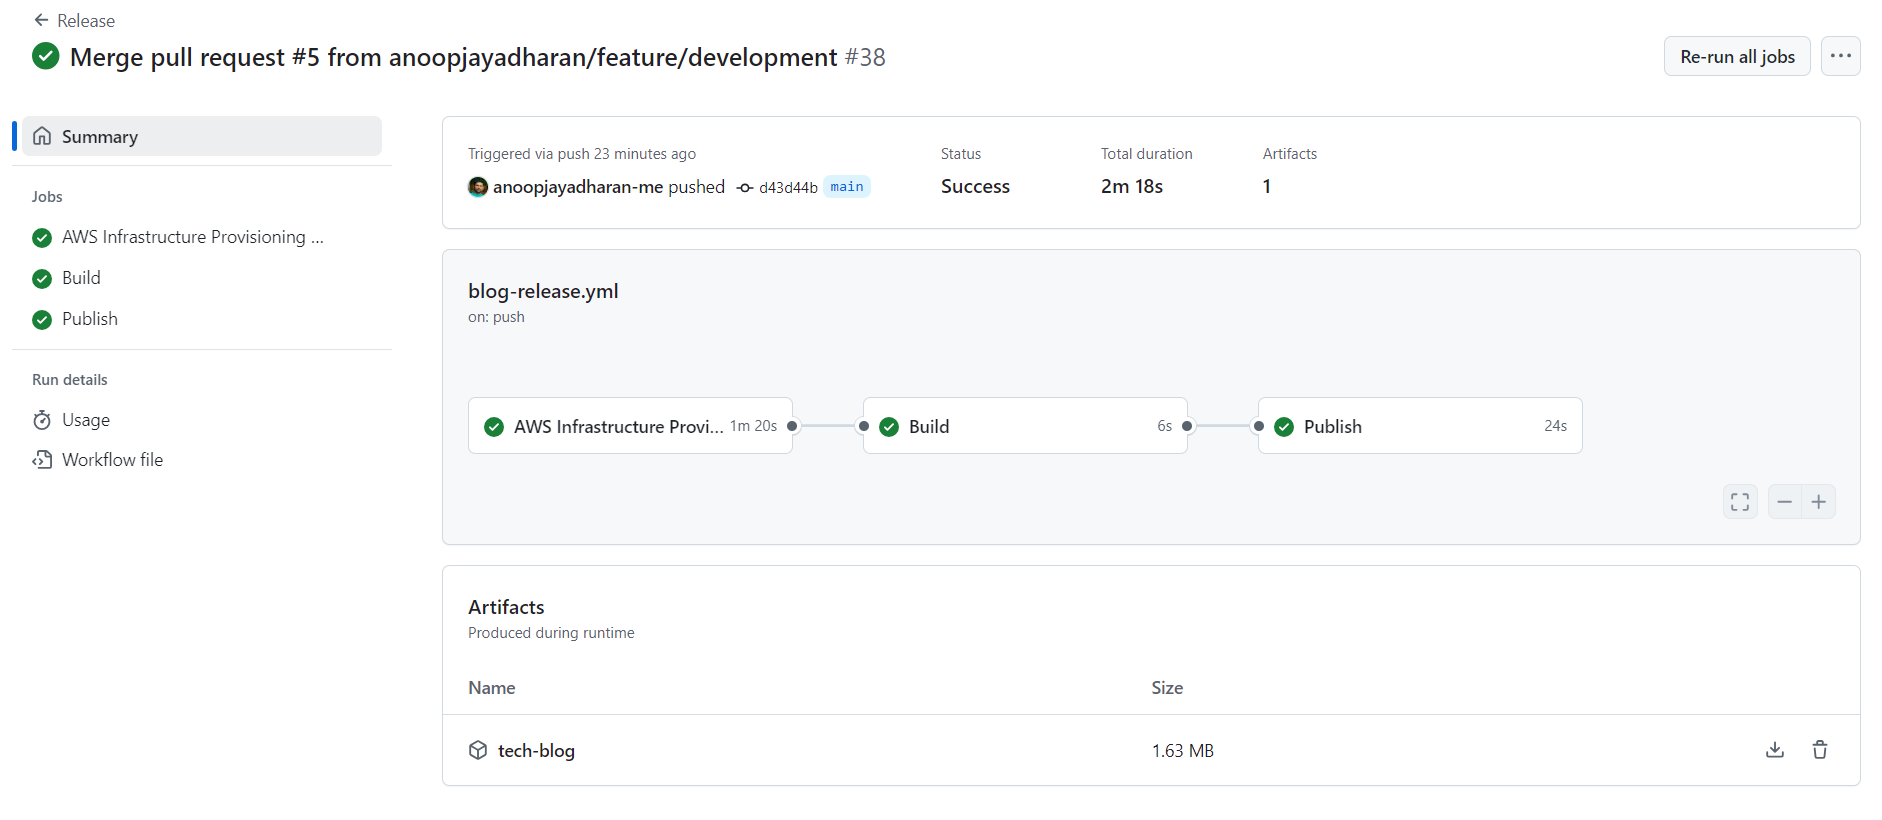Click the main branch label
The image size is (1882, 820).
tap(847, 187)
